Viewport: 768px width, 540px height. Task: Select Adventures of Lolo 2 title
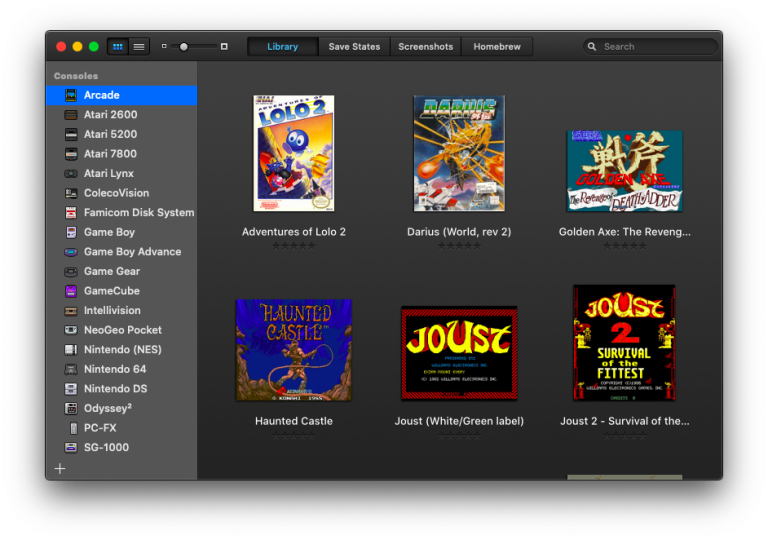293,232
